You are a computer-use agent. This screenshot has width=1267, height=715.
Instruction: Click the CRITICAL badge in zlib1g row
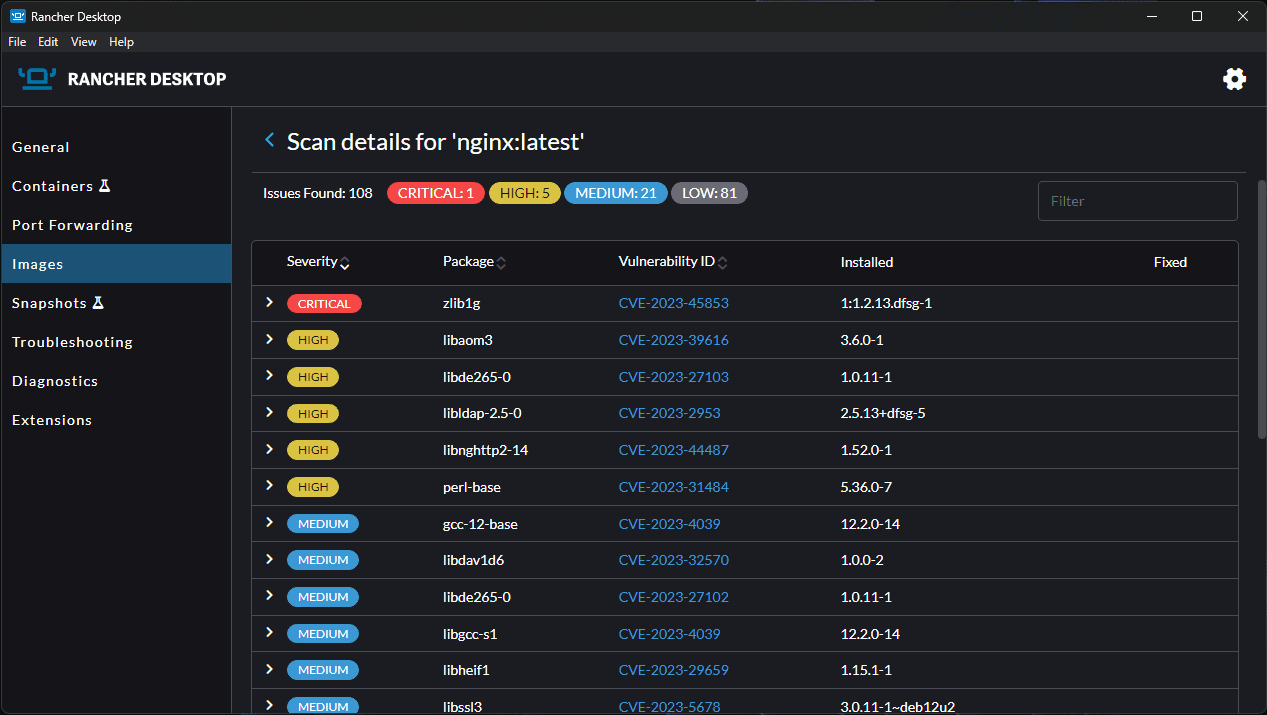[324, 303]
